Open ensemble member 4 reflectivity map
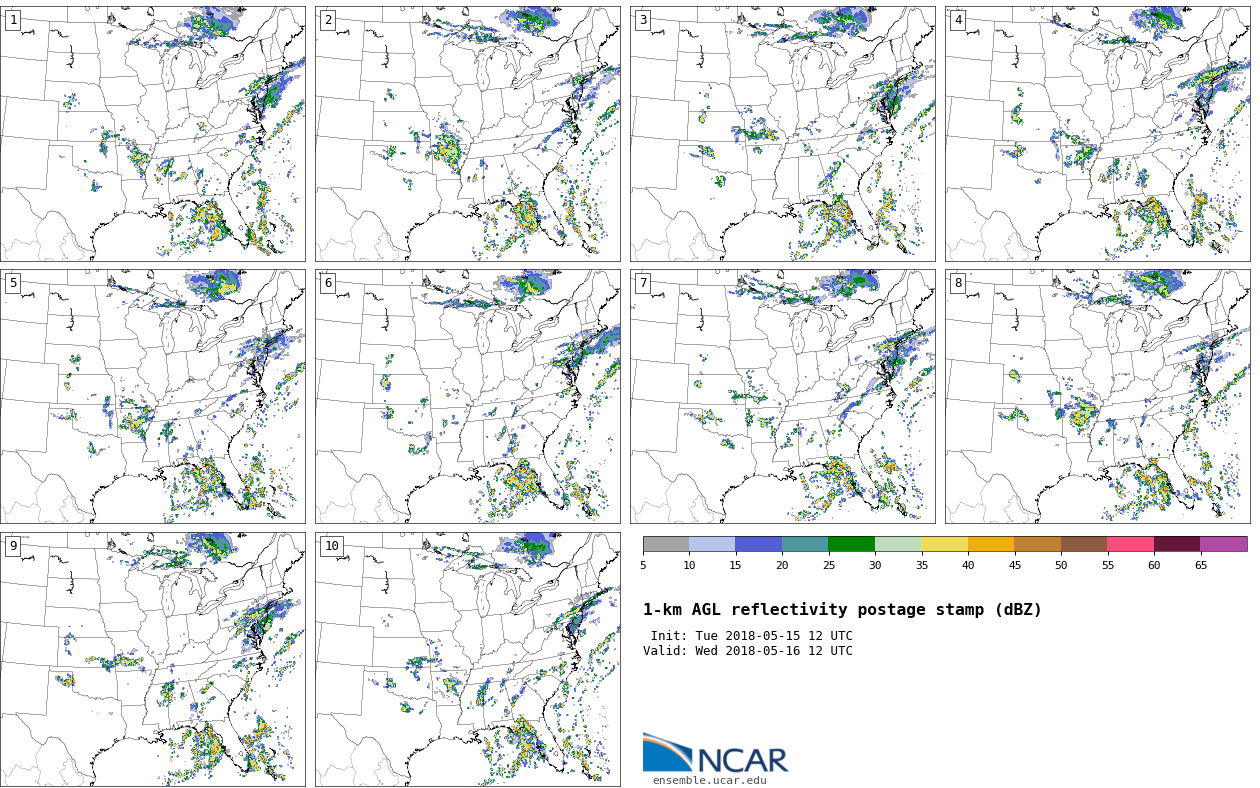This screenshot has width=1260, height=788. pyautogui.click(x=1098, y=134)
